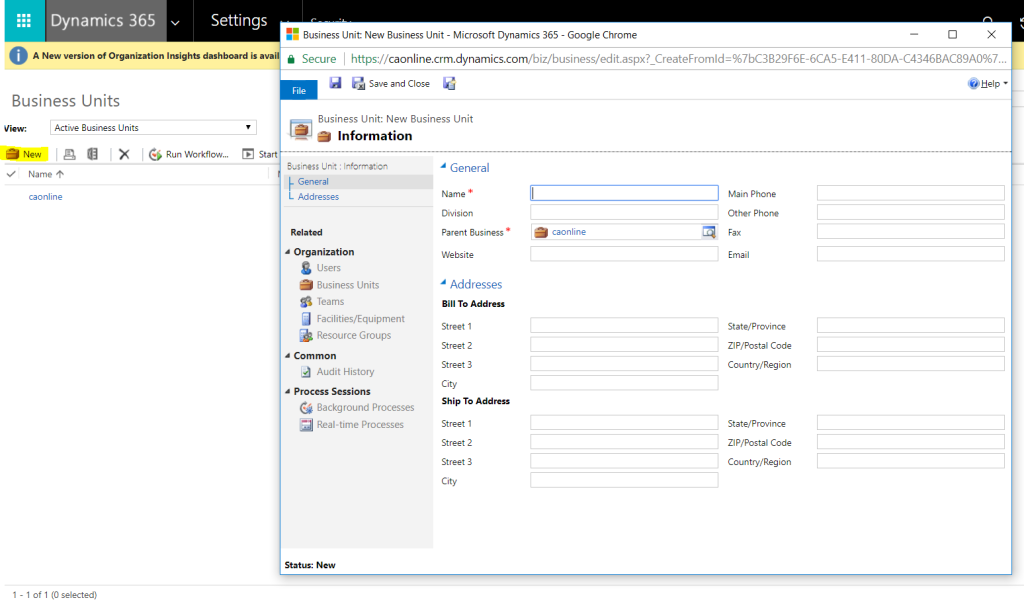Viewport: 1024px width, 600px height.
Task: Collapse the Process Sessions group
Action: 287,391
